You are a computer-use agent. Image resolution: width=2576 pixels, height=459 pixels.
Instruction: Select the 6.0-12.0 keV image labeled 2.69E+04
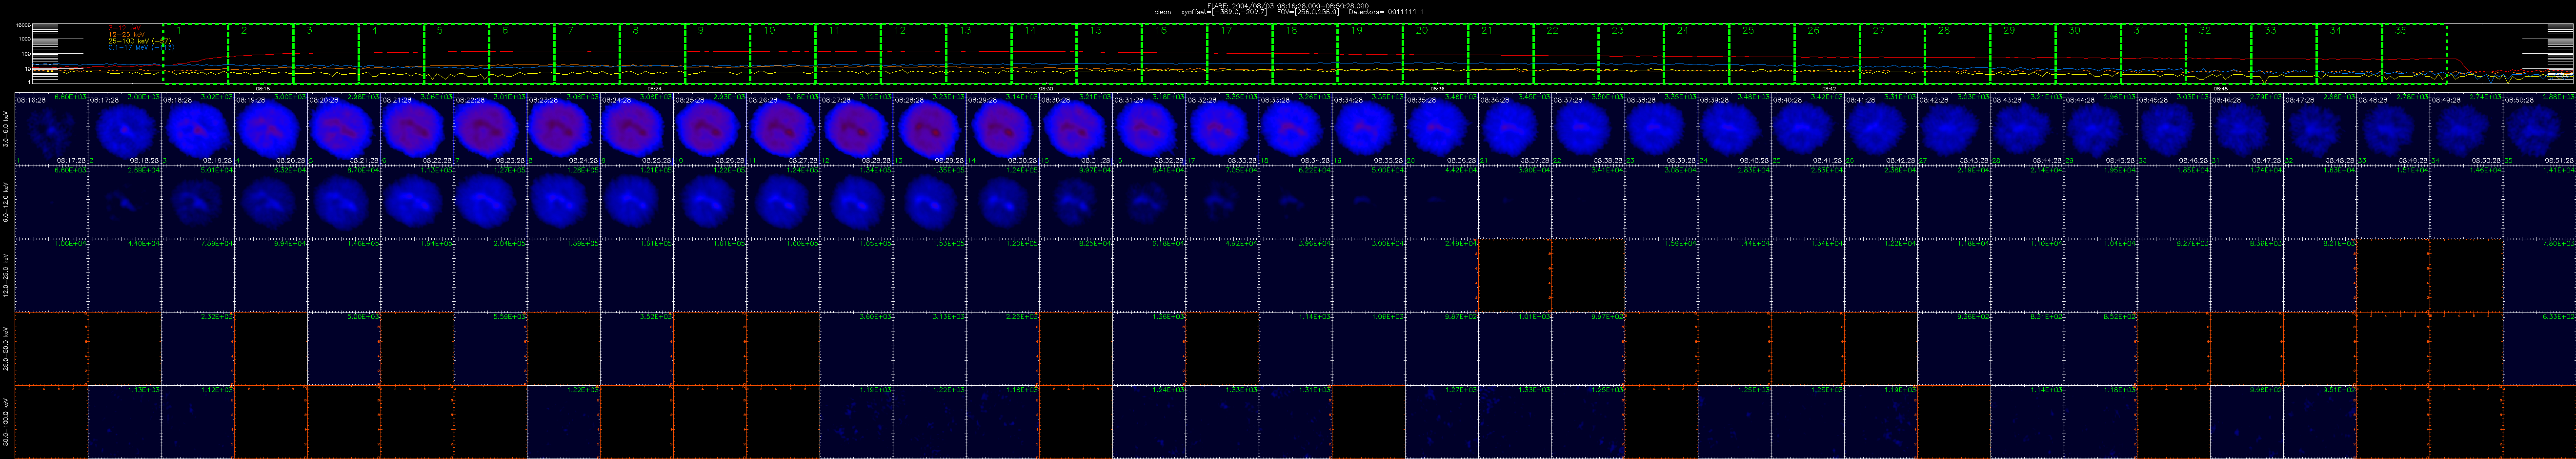pos(125,202)
